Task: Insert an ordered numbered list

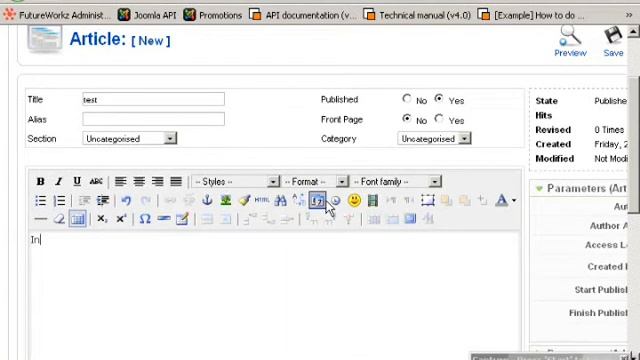Action: point(59,200)
